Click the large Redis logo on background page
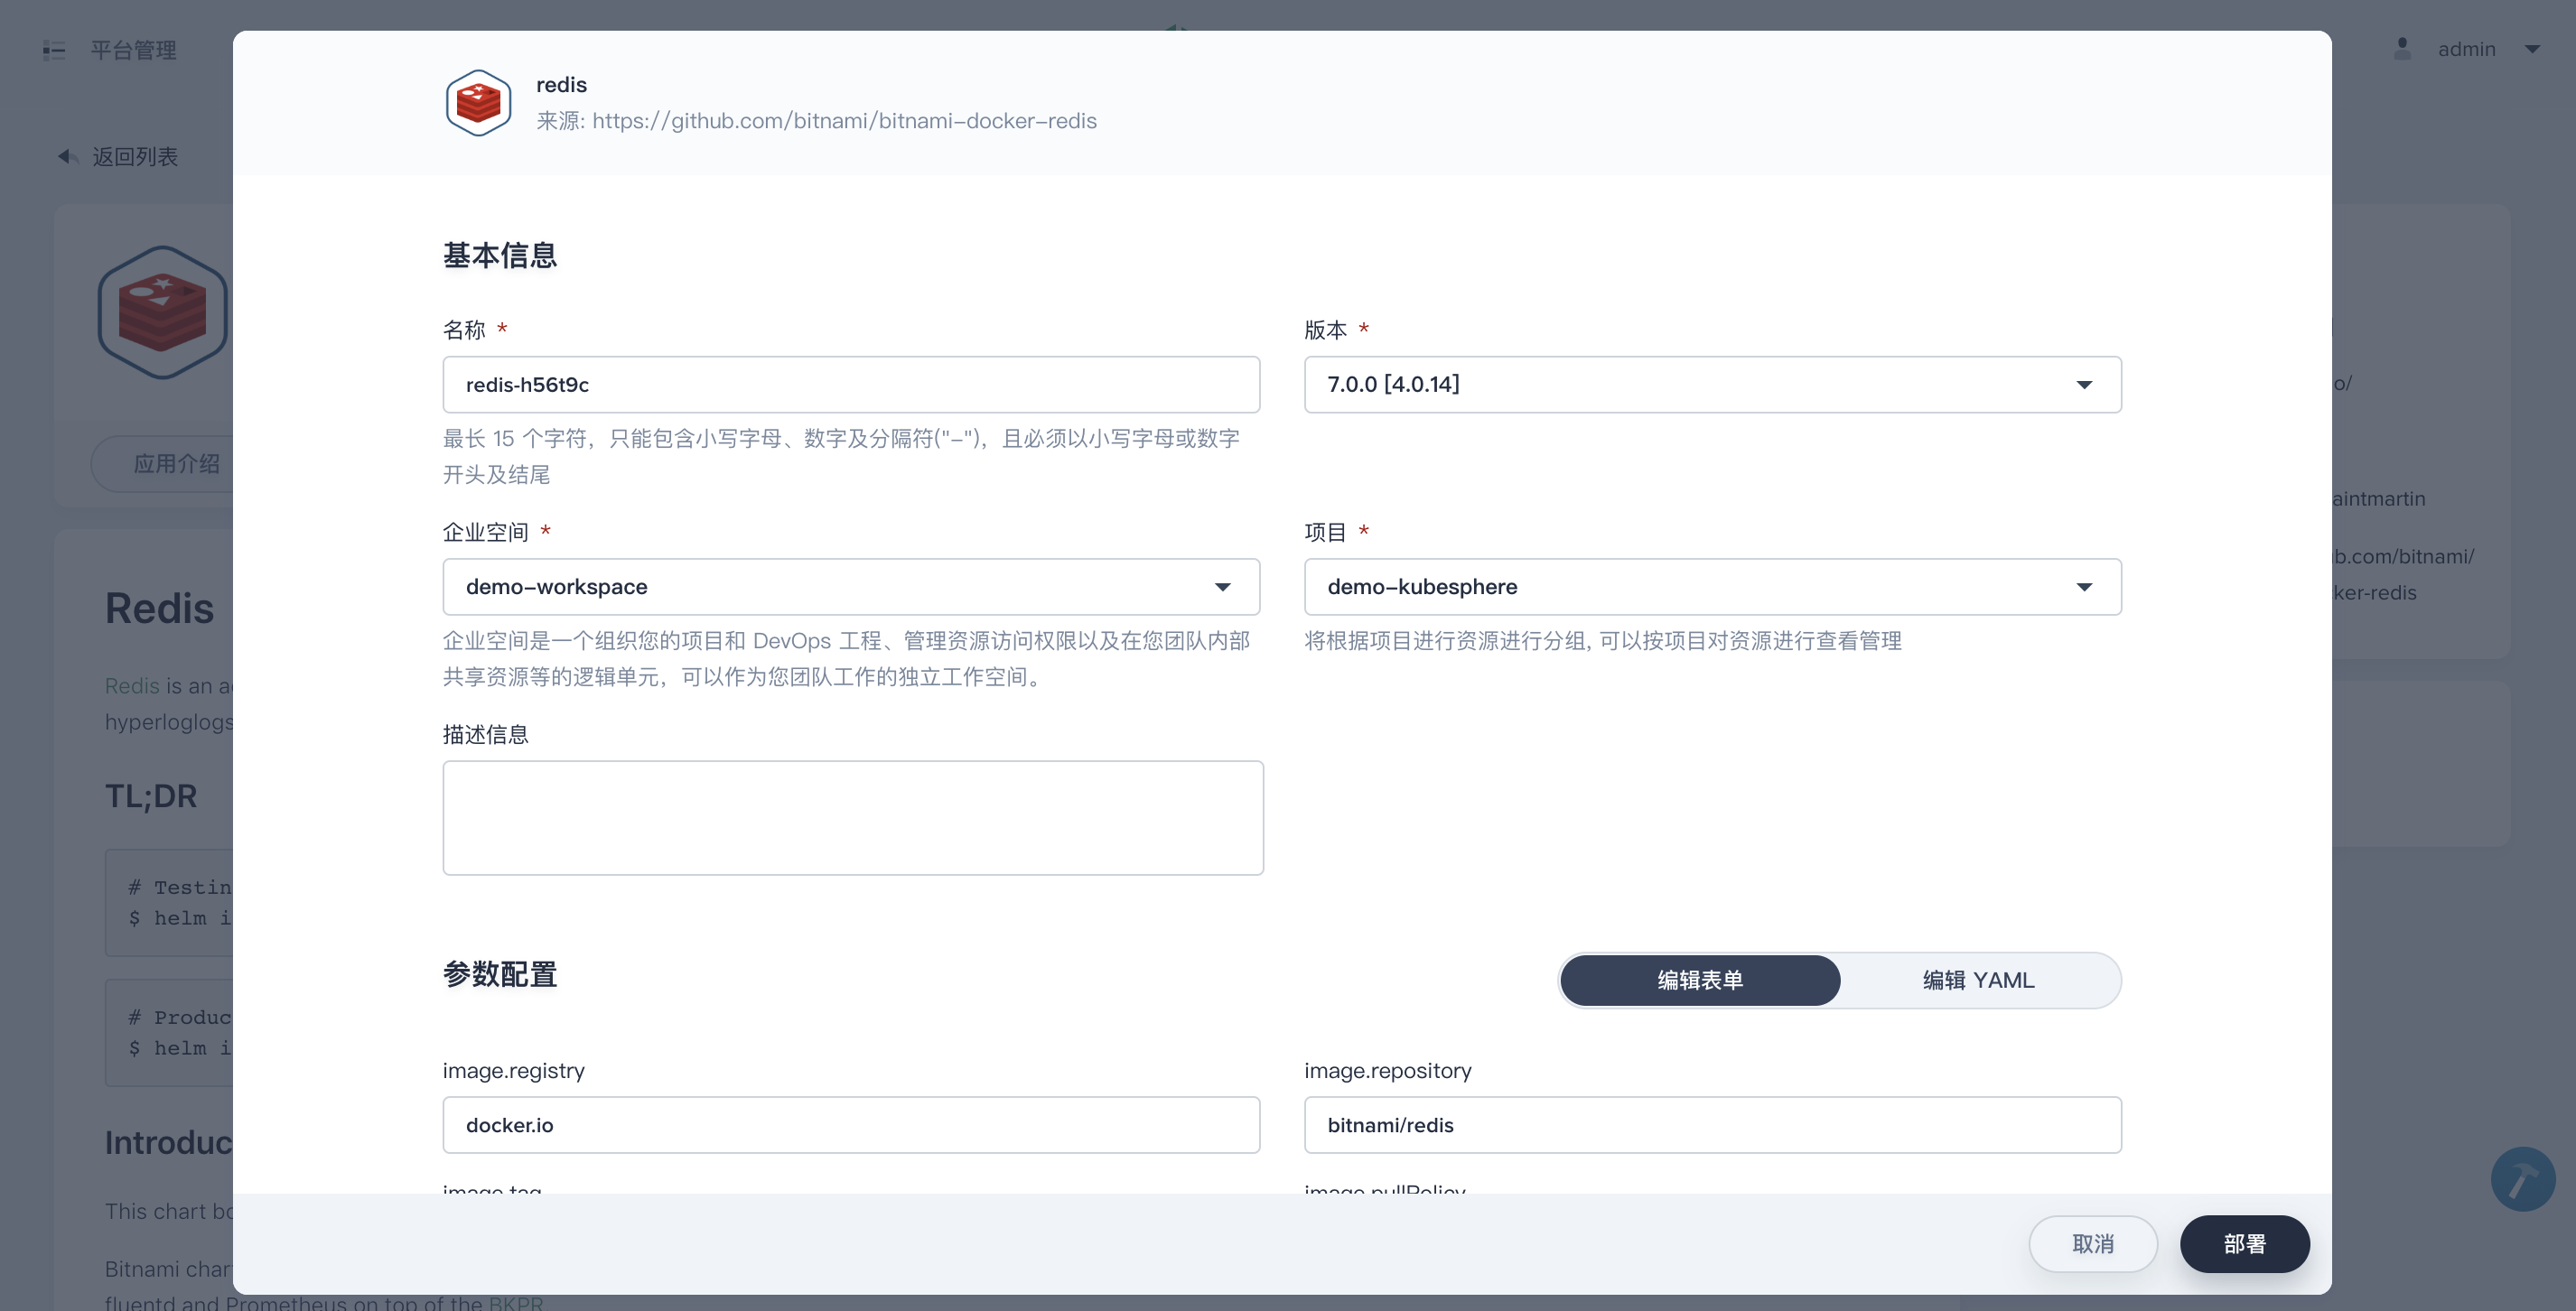Screen dimensions: 2576x1311 [163, 312]
